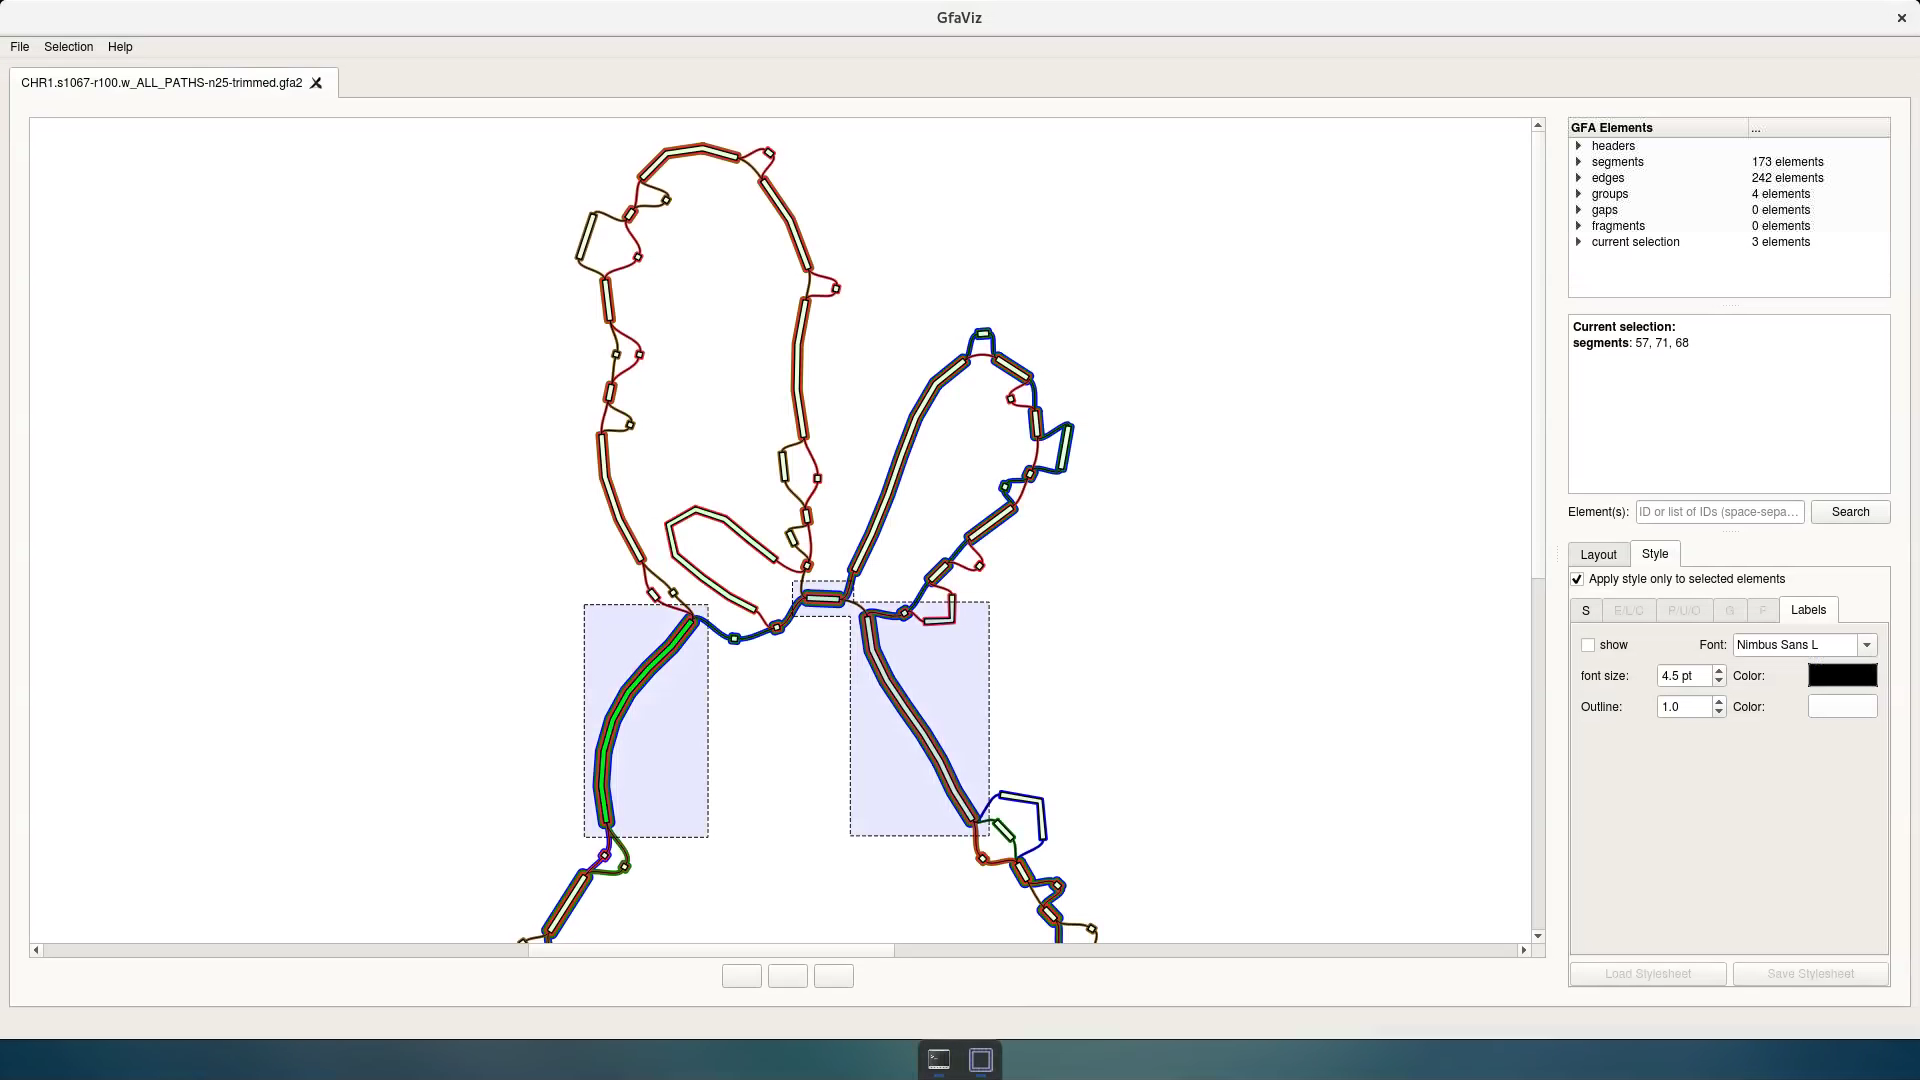Expand the edges tree node
This screenshot has height=1080, width=1920.
(1579, 178)
